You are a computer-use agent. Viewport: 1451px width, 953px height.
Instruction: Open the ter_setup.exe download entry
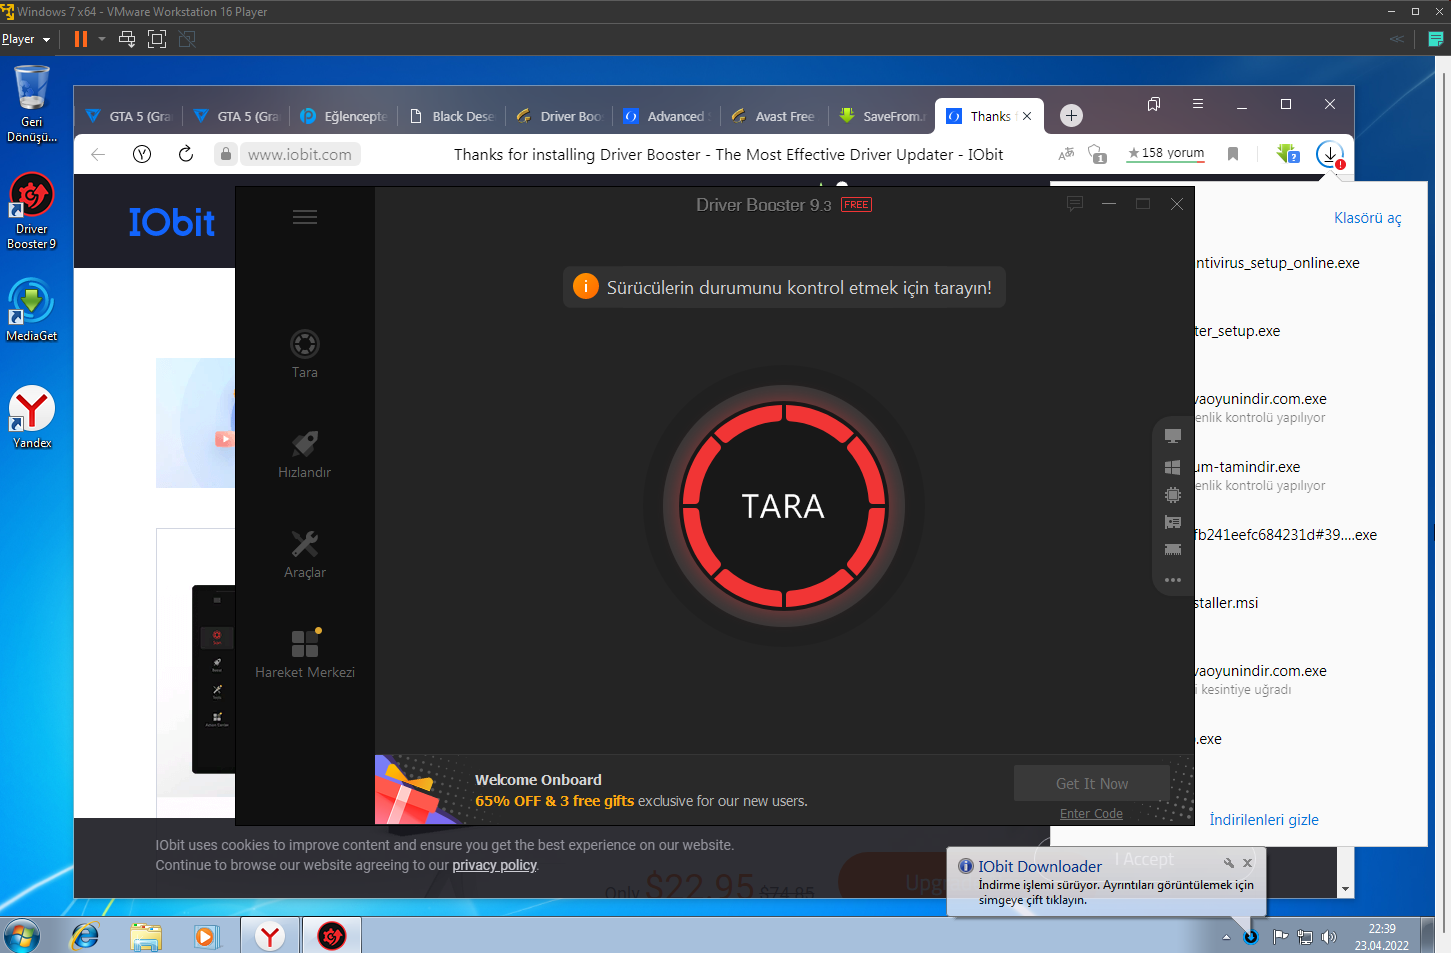[1238, 331]
